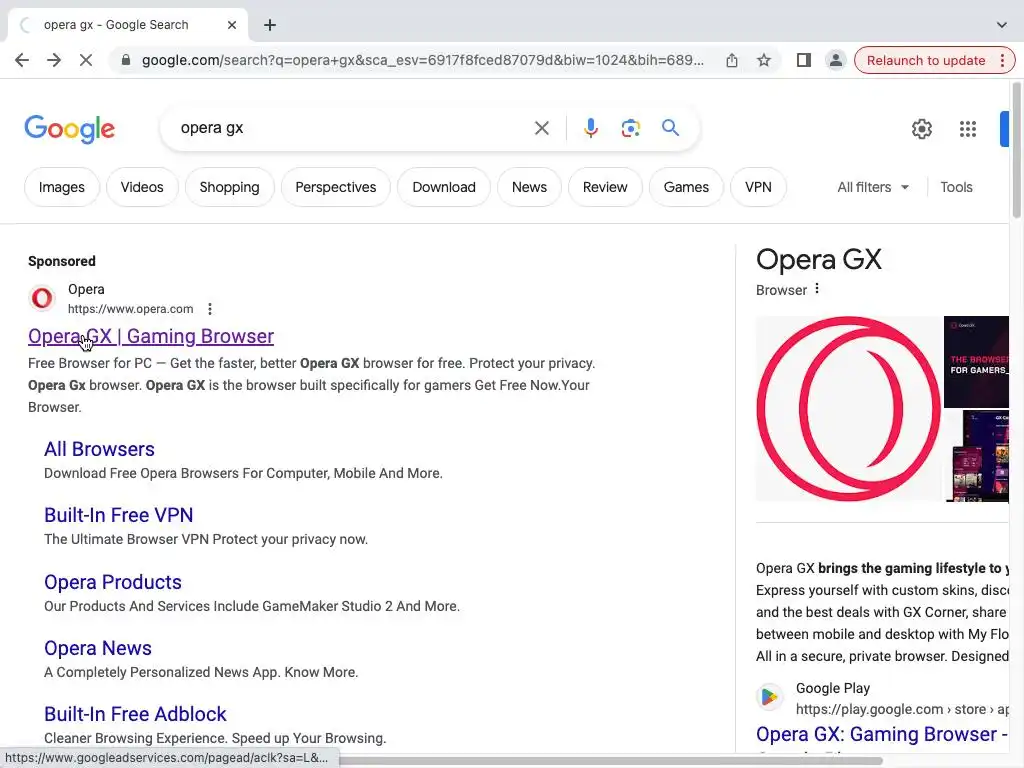Click the 'Sponsored' label
The image size is (1024, 768).
pos(61,261)
